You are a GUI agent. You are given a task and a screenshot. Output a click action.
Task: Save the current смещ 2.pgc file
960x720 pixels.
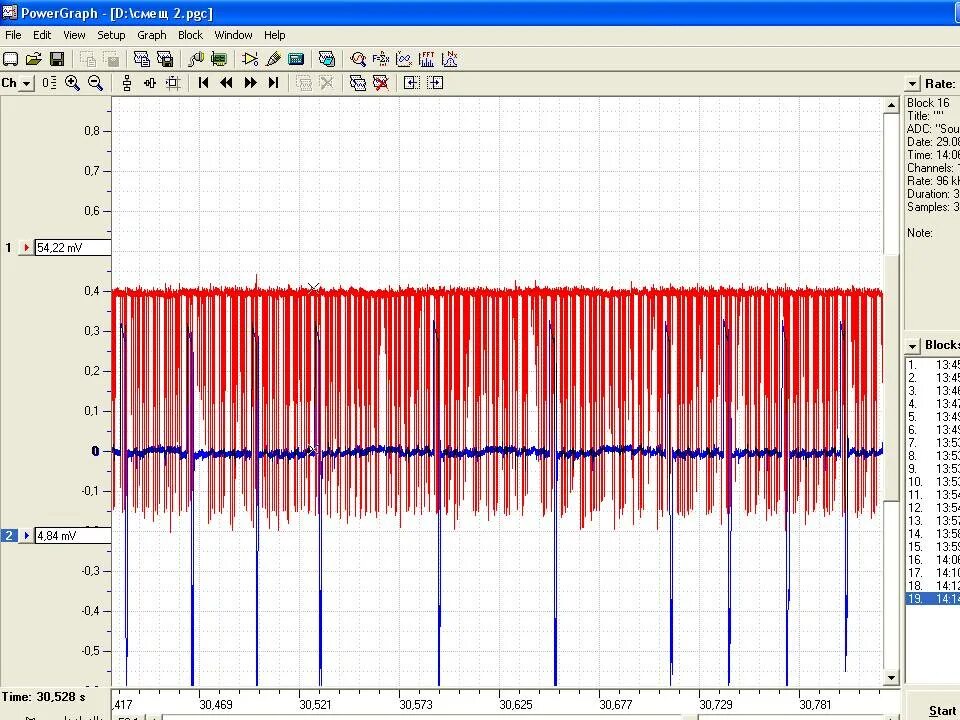tap(57, 58)
